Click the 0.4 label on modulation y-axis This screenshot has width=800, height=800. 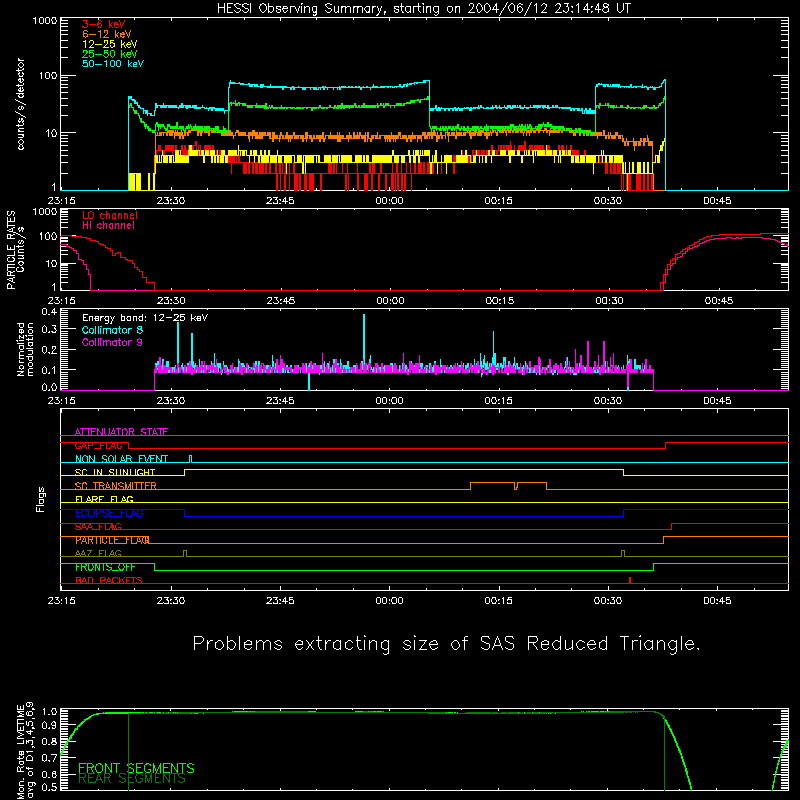pos(49,312)
